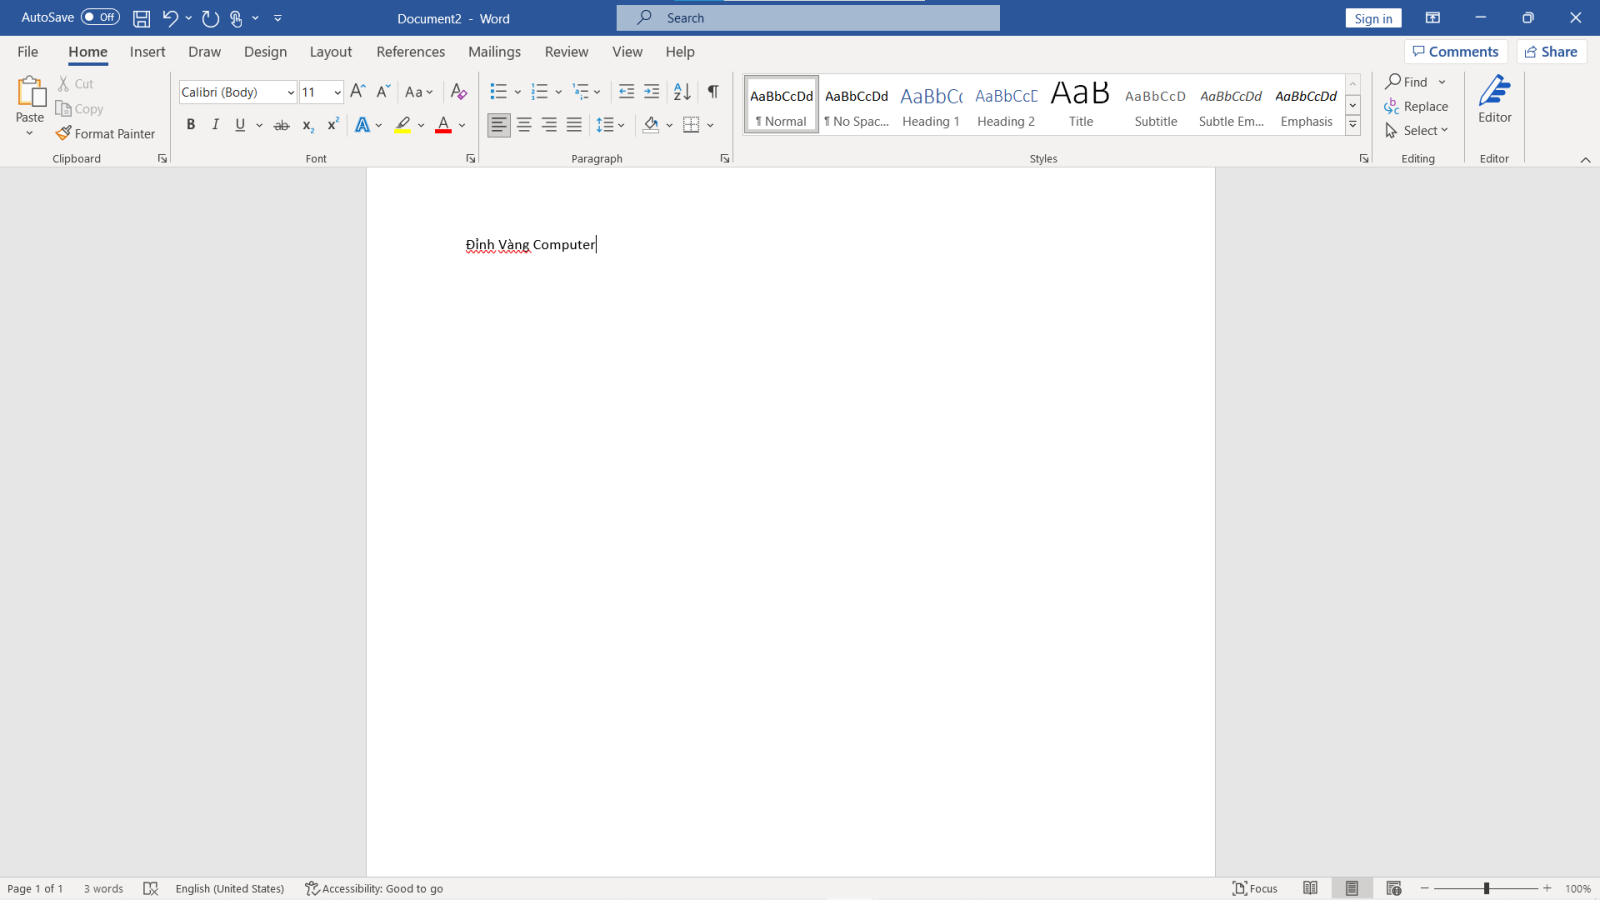Click the Sign in button
The height and width of the screenshot is (900, 1600).
pyautogui.click(x=1373, y=18)
